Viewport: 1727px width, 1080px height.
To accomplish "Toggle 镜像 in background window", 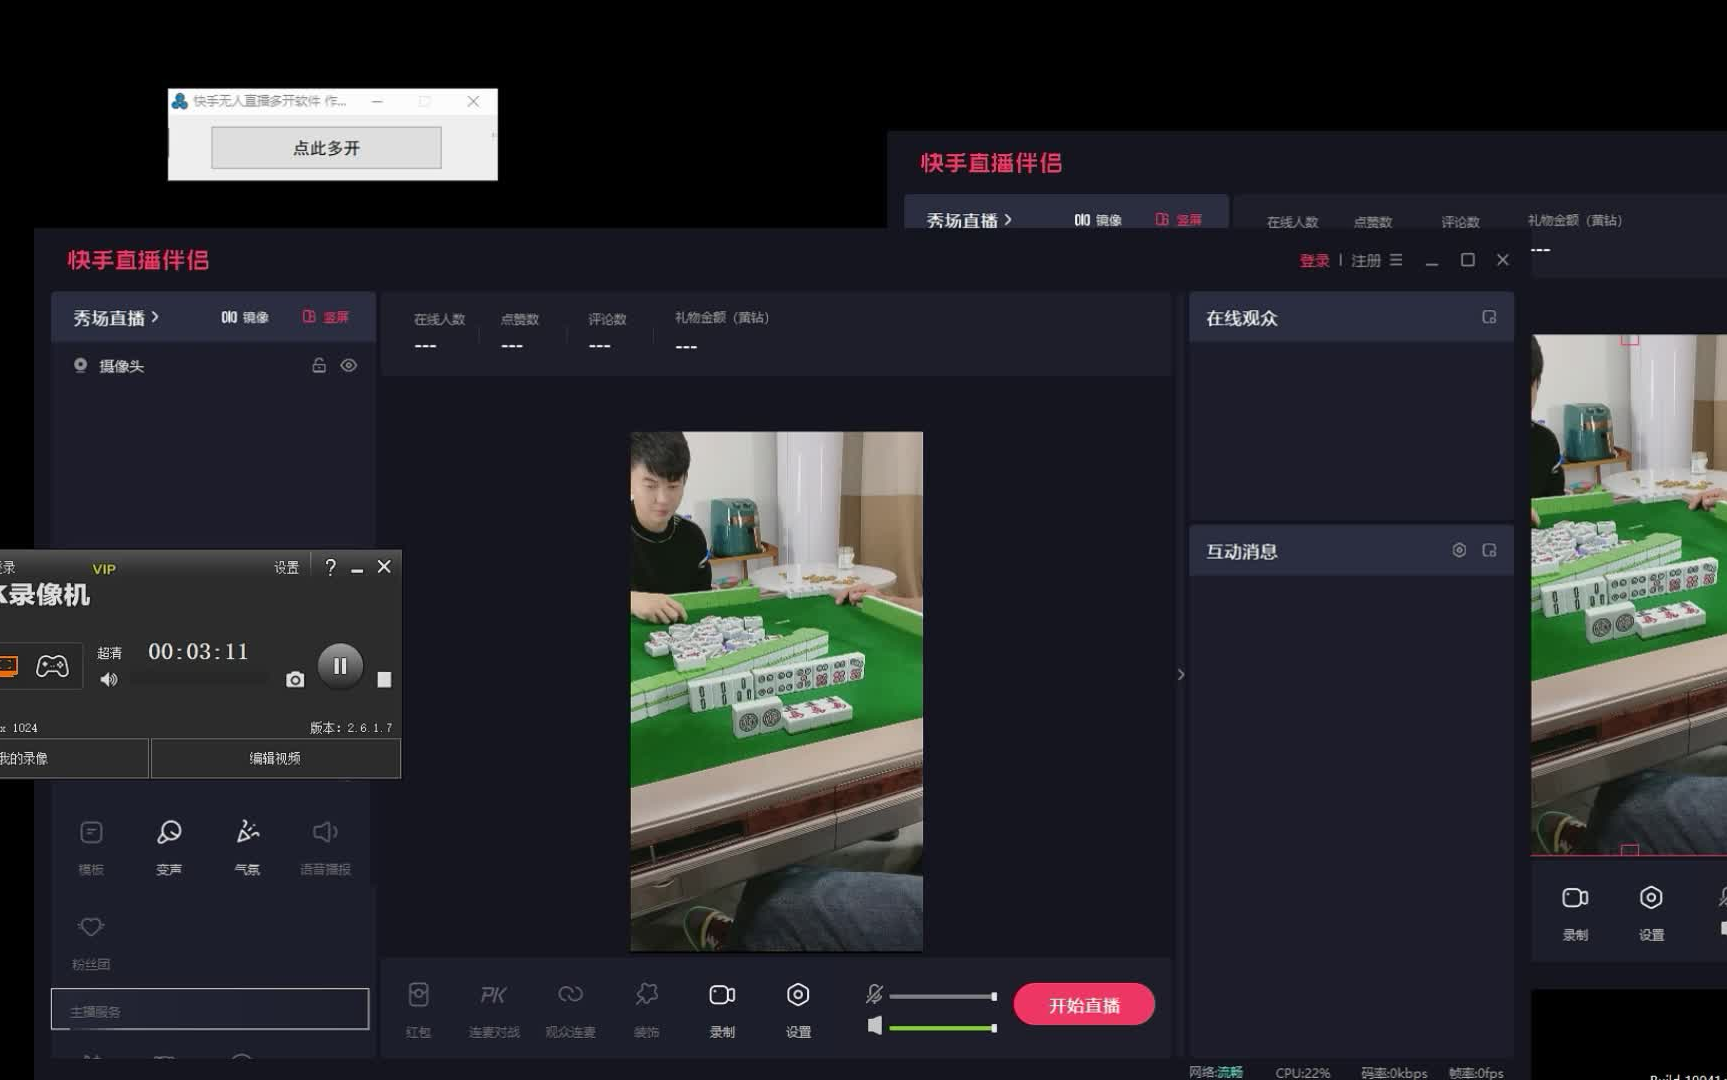I will click(x=1098, y=220).
